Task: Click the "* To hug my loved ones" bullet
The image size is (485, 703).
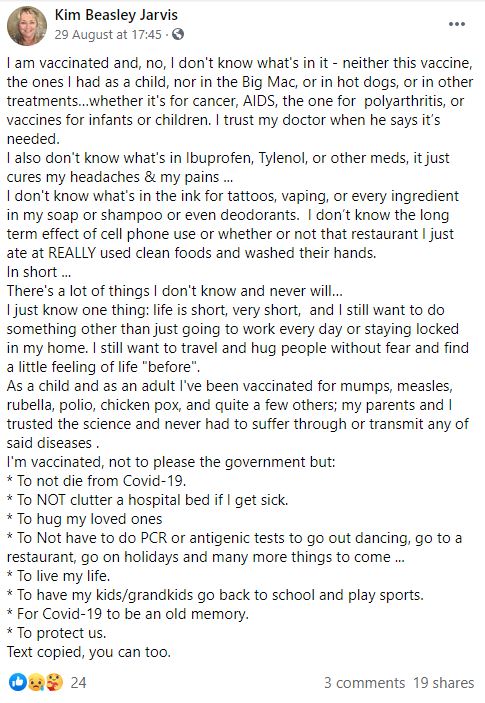Action: click(84, 519)
